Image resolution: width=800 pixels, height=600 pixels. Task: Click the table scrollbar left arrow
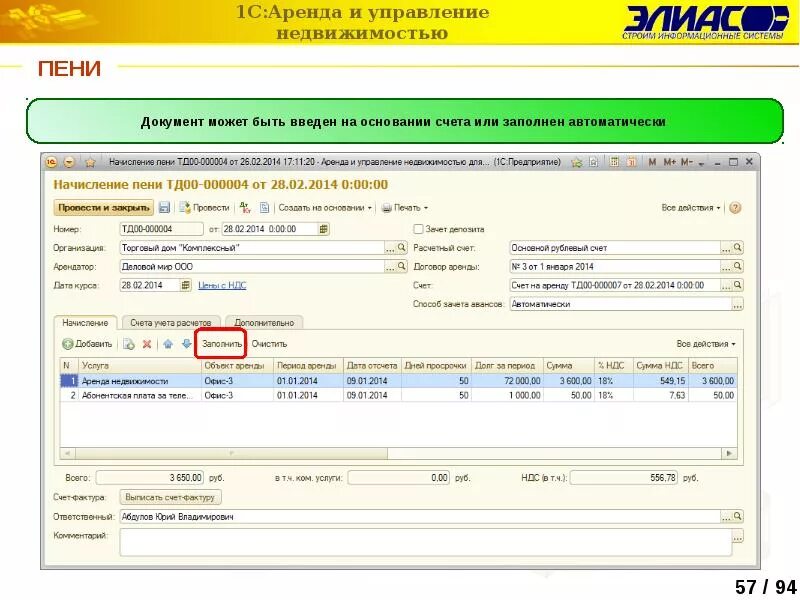(68, 453)
